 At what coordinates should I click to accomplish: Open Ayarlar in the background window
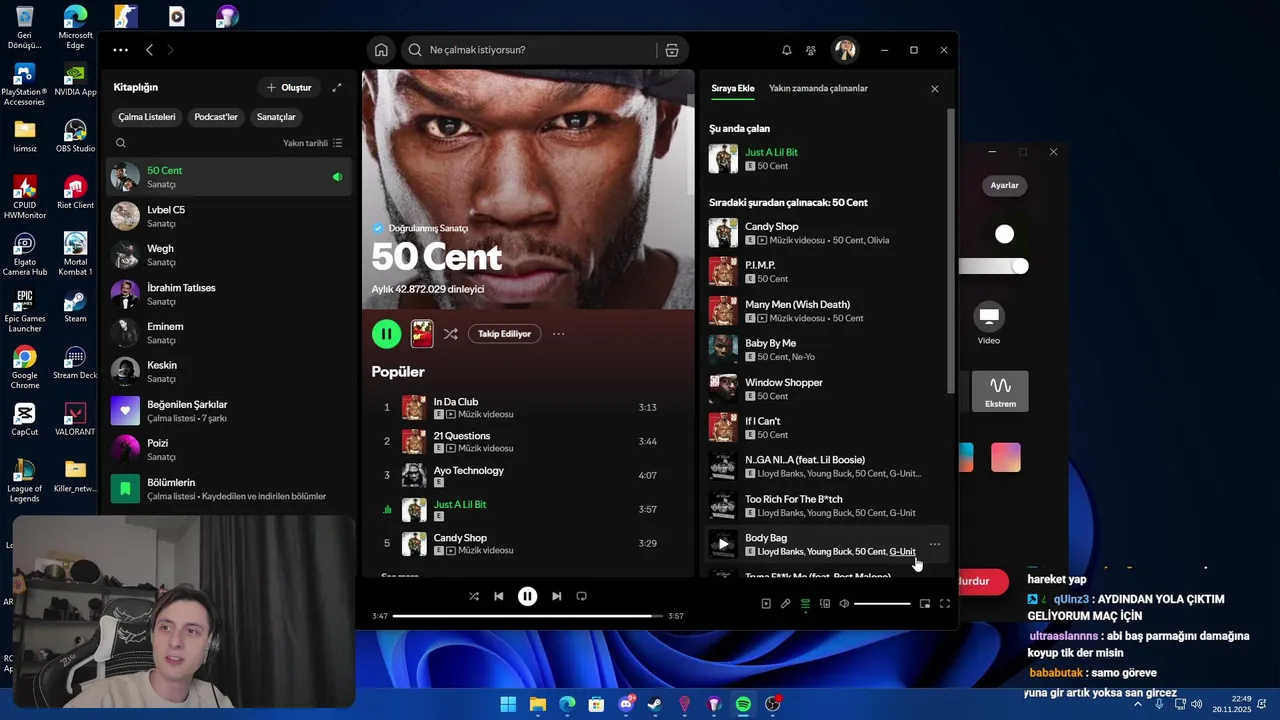(1004, 185)
